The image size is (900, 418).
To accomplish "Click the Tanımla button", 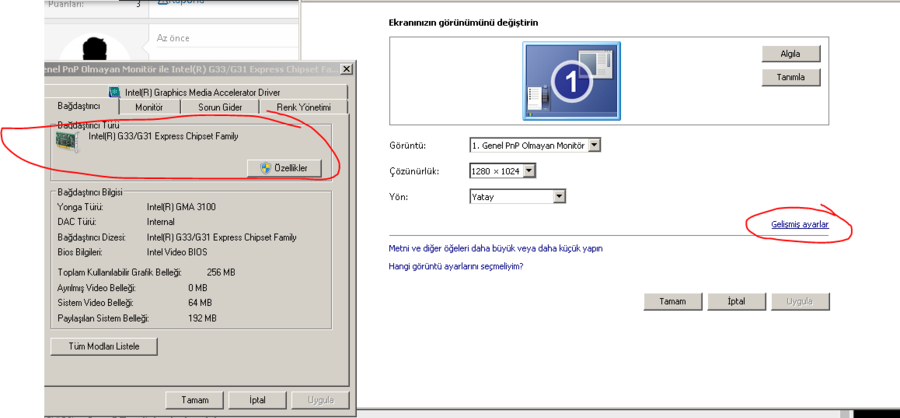I will [x=791, y=78].
